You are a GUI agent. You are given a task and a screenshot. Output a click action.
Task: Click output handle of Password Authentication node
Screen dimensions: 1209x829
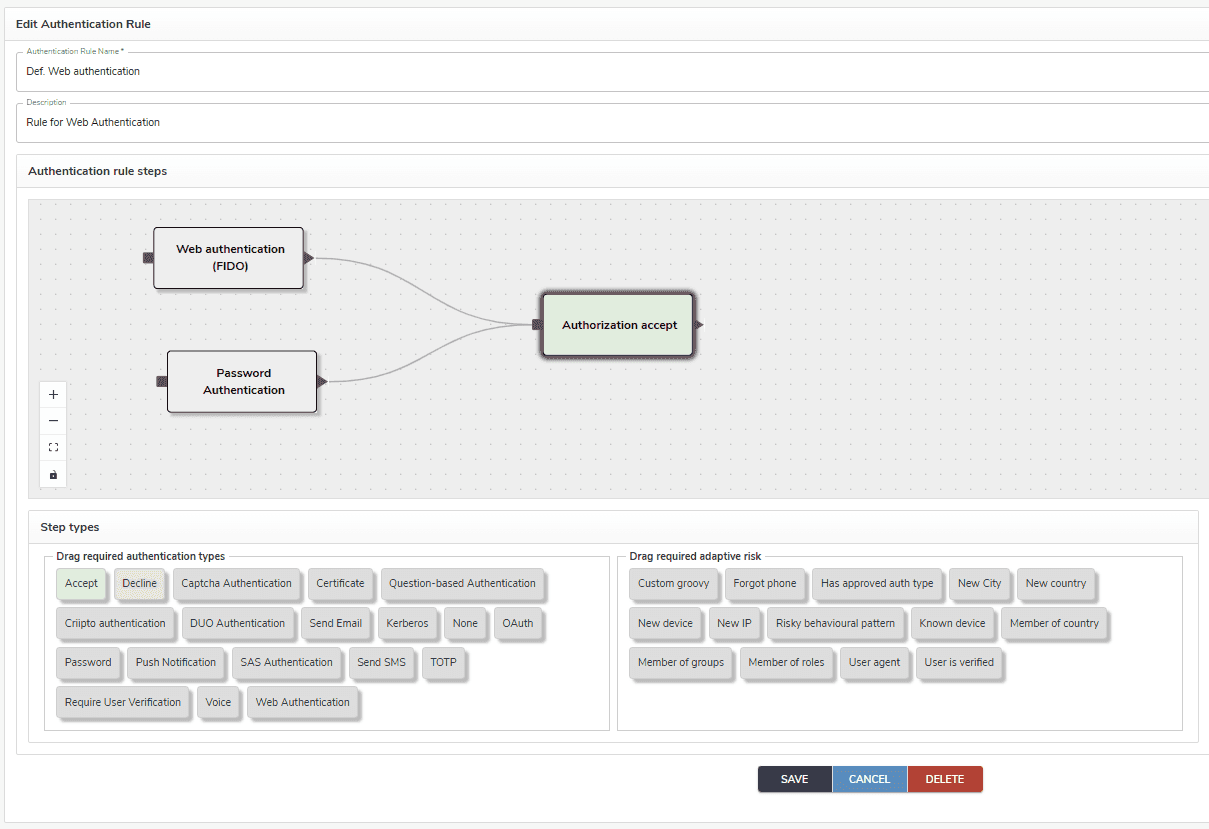pyautogui.click(x=322, y=381)
